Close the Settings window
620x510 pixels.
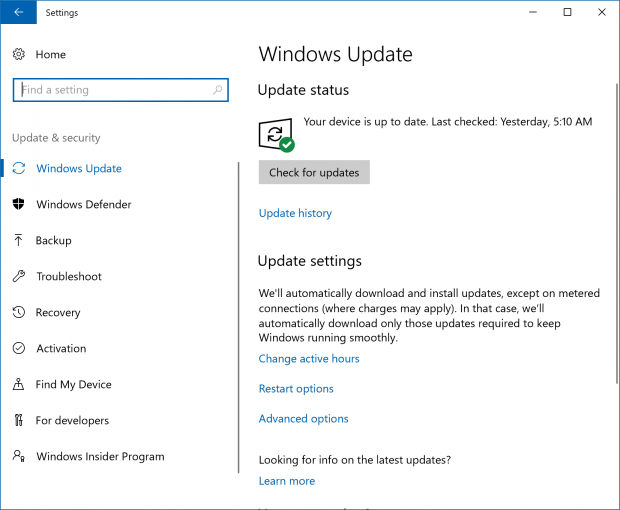point(602,12)
